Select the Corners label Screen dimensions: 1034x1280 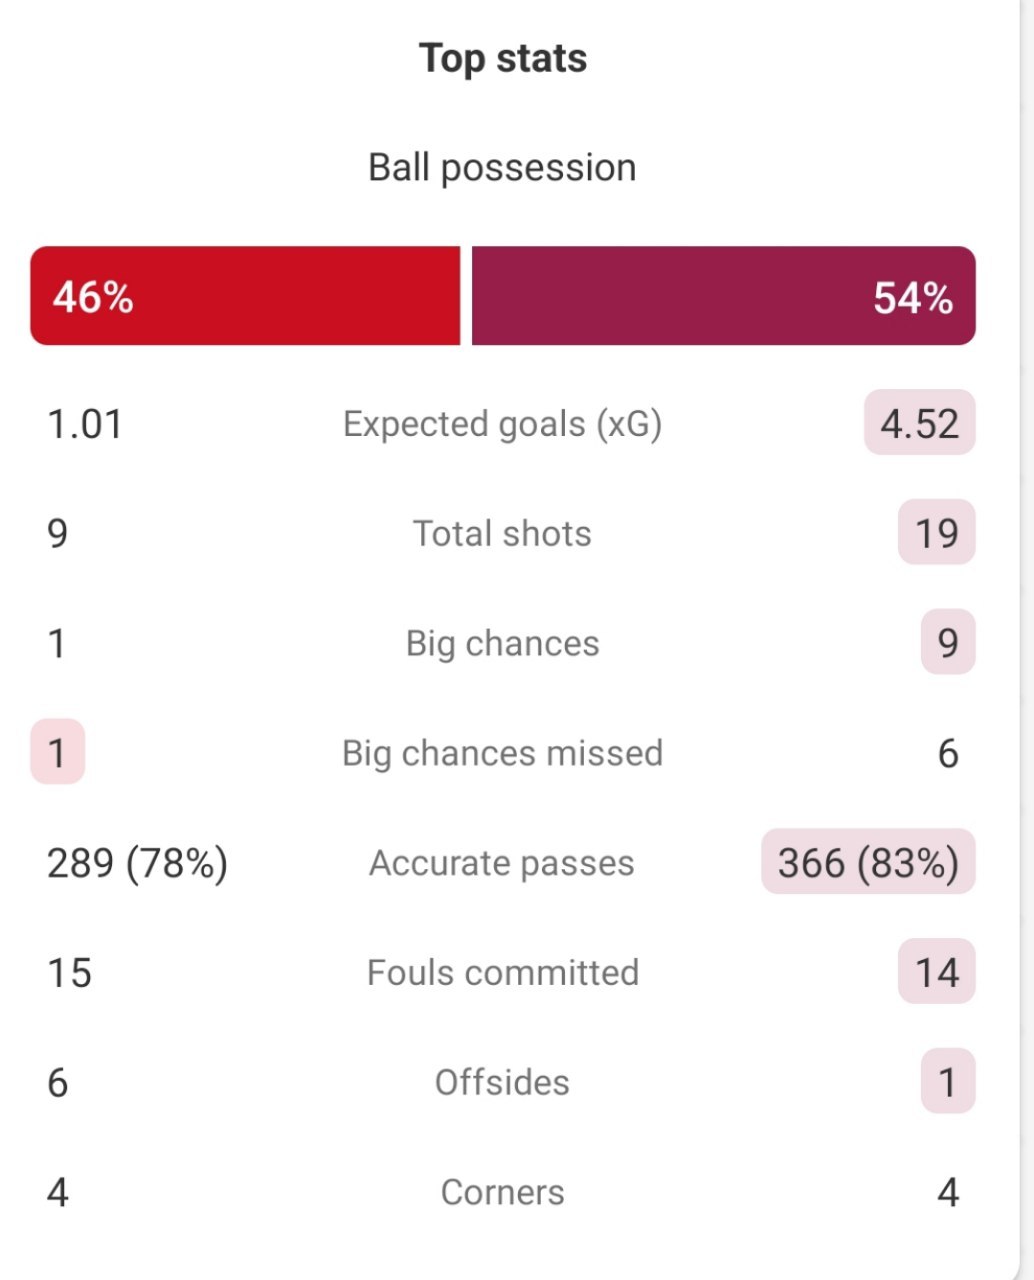(502, 1192)
